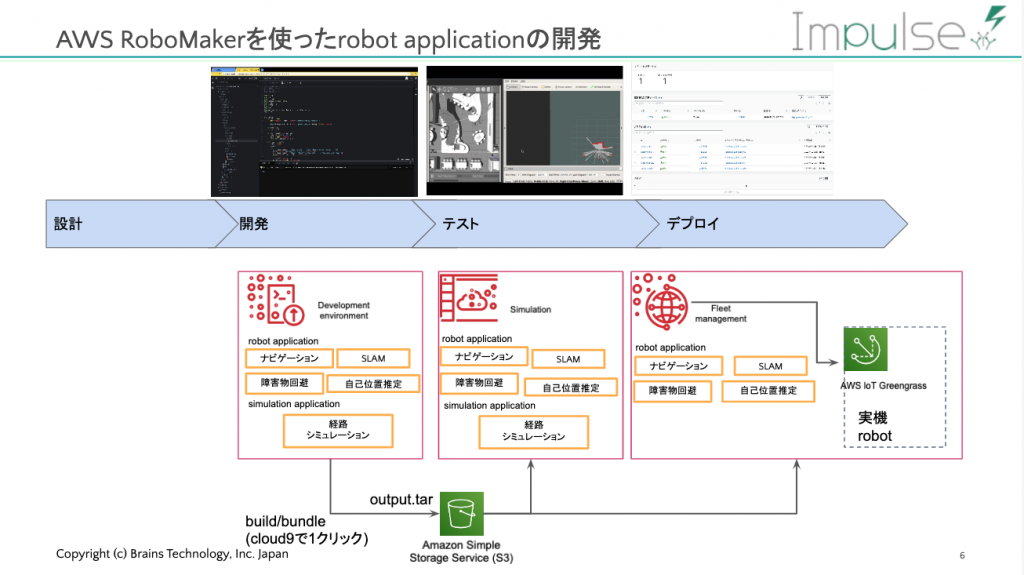Open the code editor screenshot thumbnail
The width and height of the screenshot is (1024, 575).
coord(314,131)
